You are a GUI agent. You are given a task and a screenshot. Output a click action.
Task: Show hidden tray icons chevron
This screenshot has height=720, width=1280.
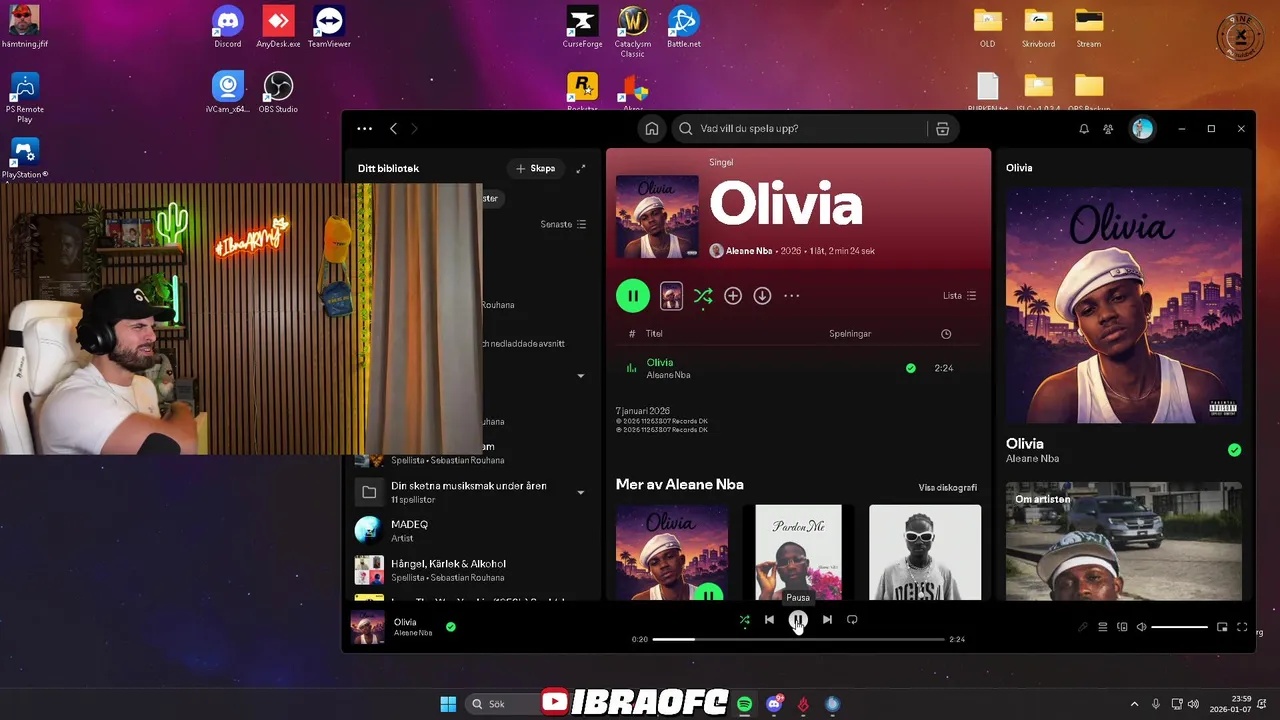pyautogui.click(x=1134, y=704)
